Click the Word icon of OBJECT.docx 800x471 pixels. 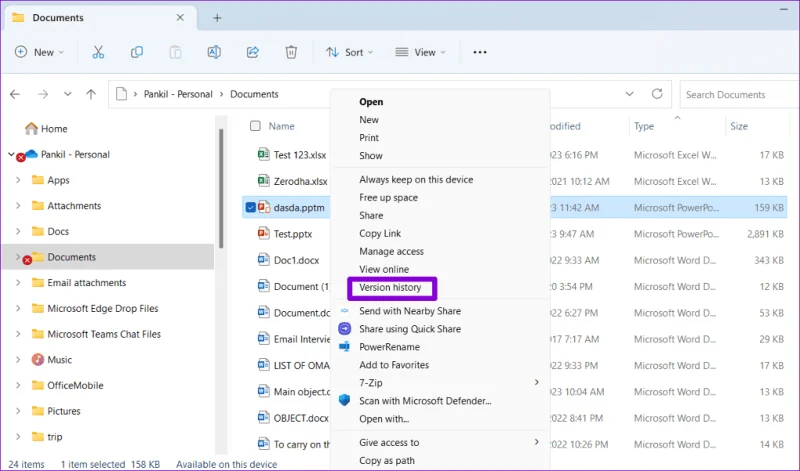click(x=263, y=417)
